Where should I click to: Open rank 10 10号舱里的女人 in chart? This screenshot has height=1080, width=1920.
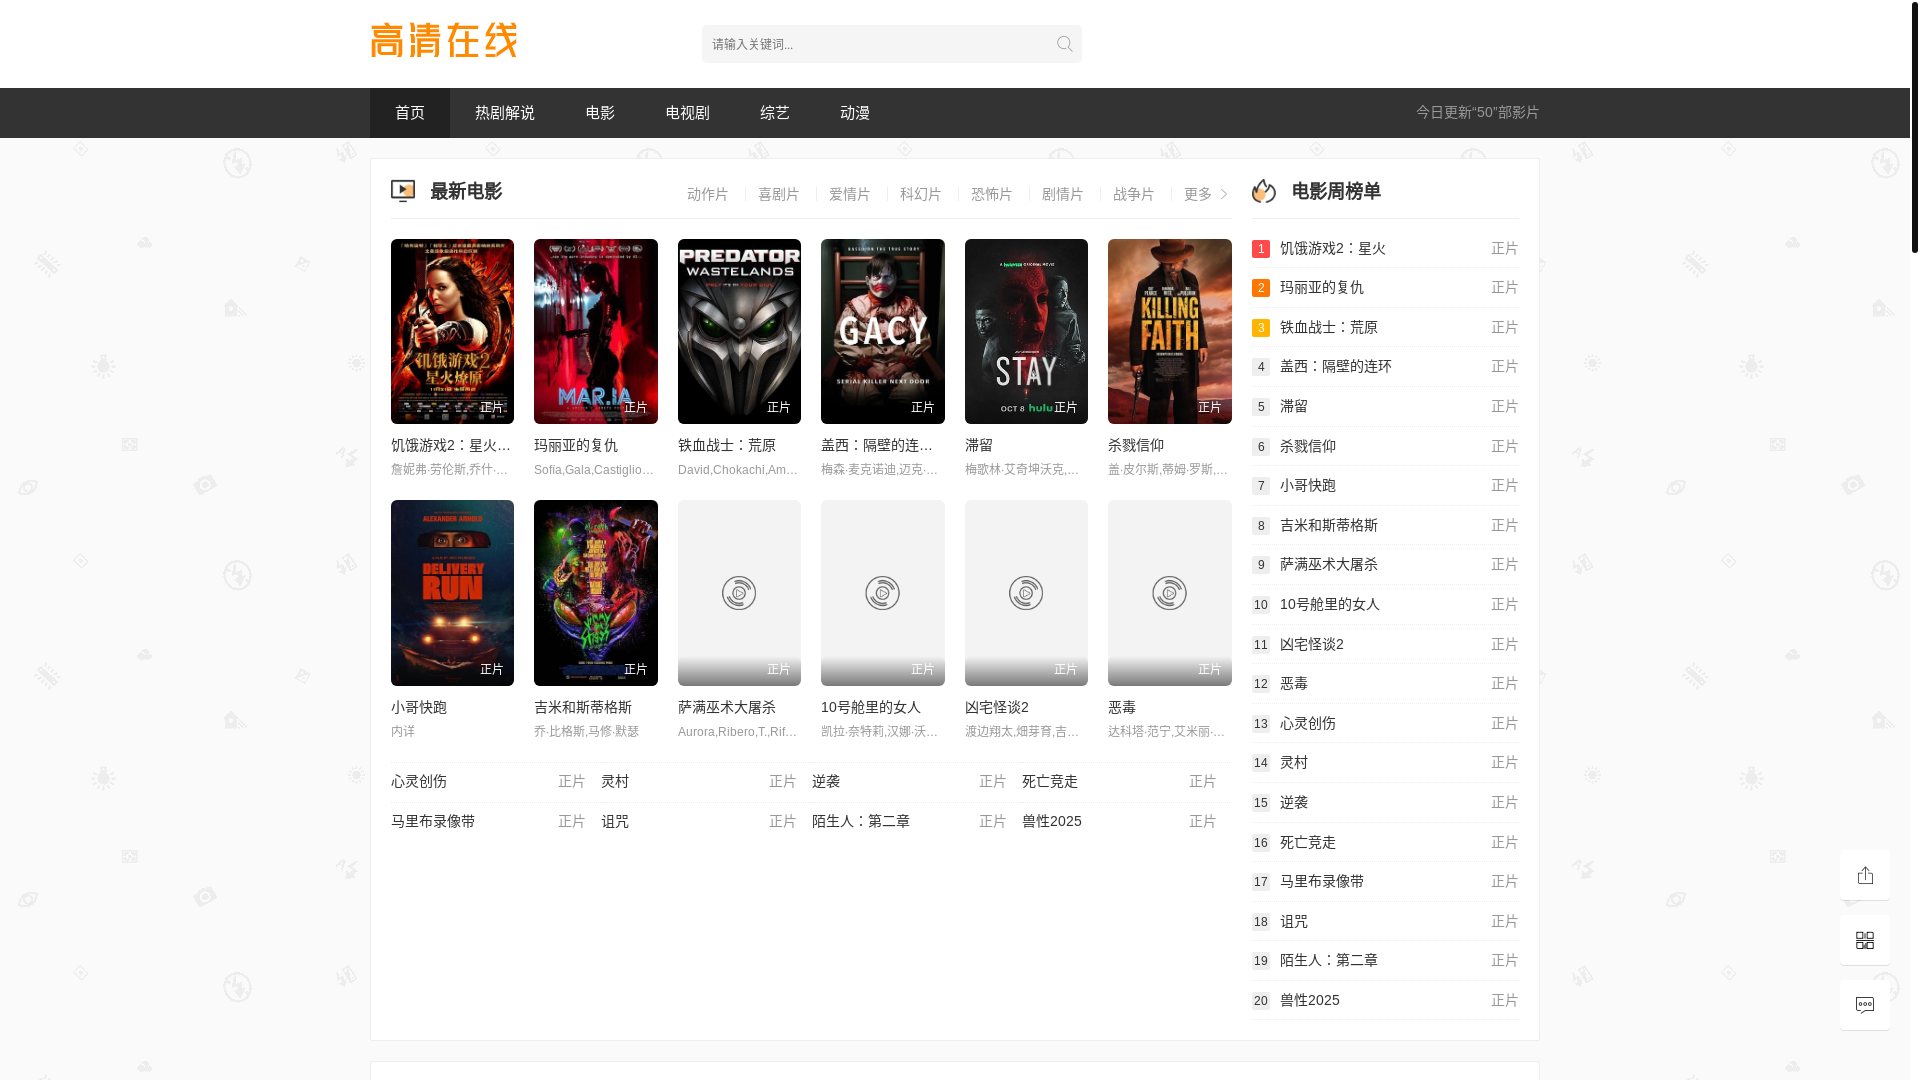(1385, 604)
